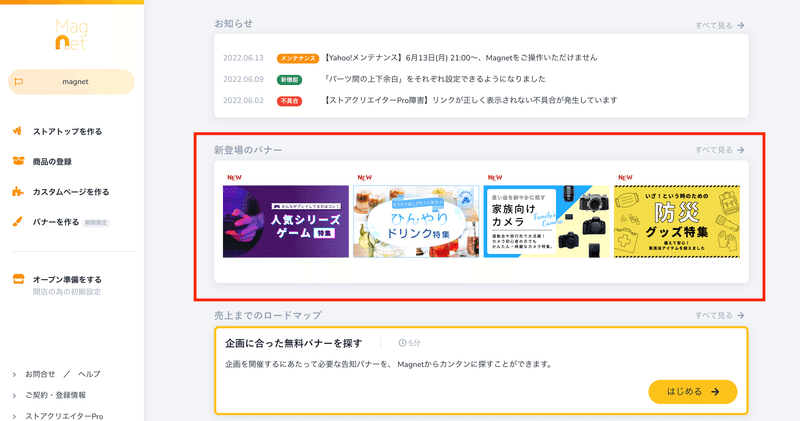Open 商品の登録 menu item
Image resolution: width=800 pixels, height=421 pixels.
click(x=52, y=162)
